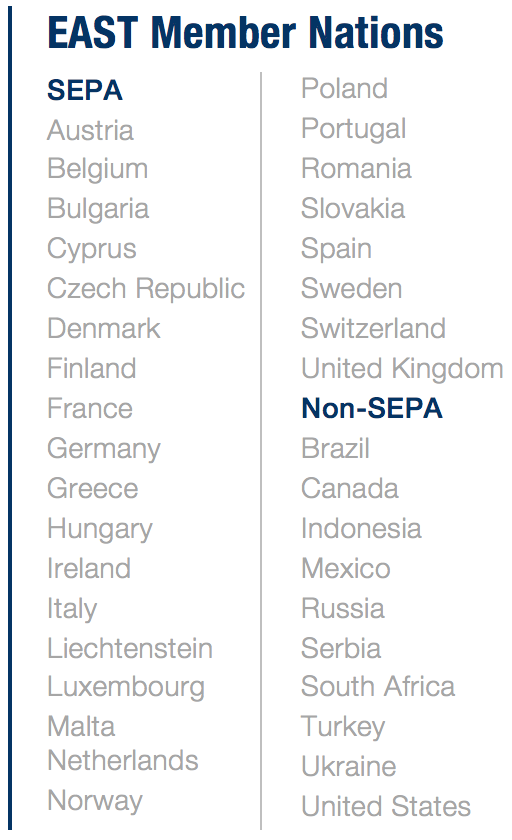The width and height of the screenshot is (512, 840).
Task: Click the EAST Member Nations heading
Action: [x=245, y=33]
